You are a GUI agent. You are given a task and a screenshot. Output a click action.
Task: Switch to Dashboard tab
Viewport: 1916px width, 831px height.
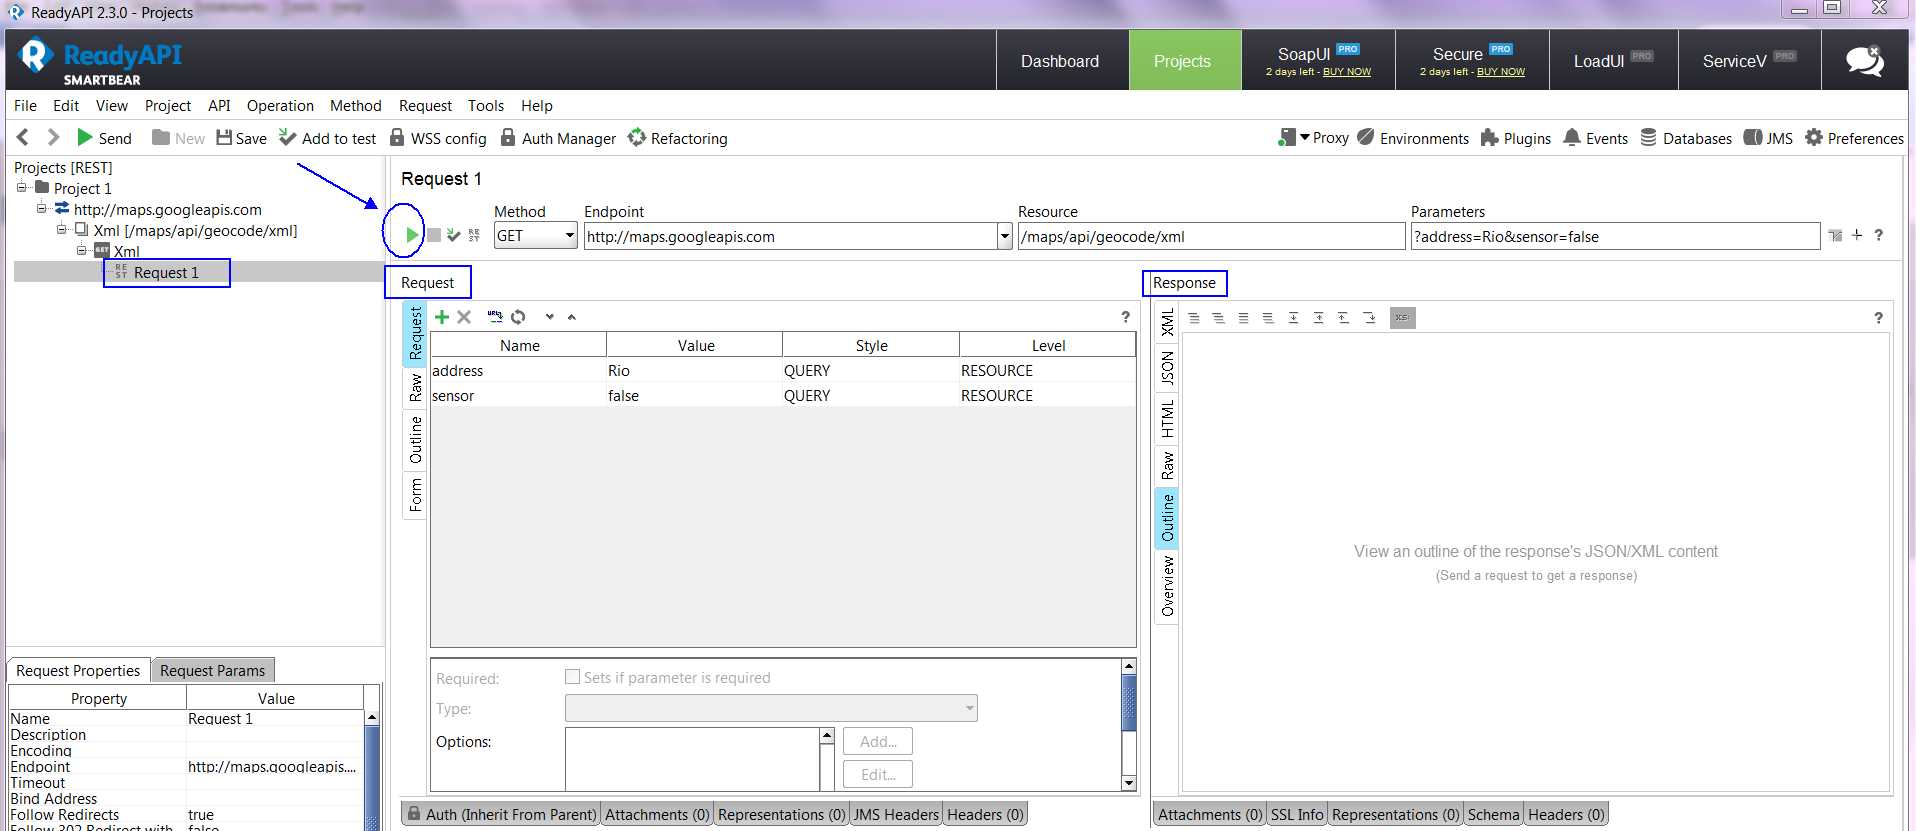1060,61
